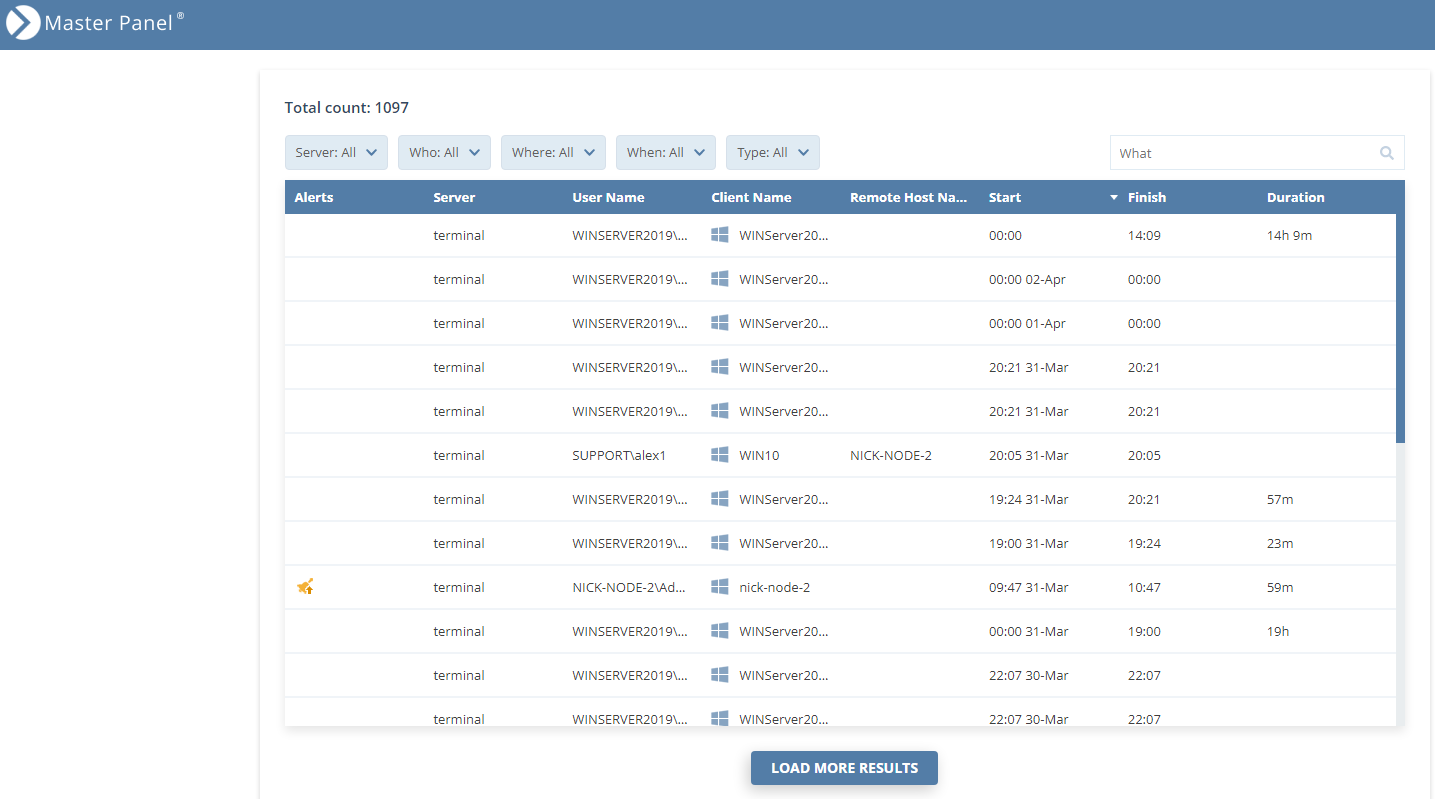
Task: Sort by Duration column header
Action: click(x=1295, y=198)
